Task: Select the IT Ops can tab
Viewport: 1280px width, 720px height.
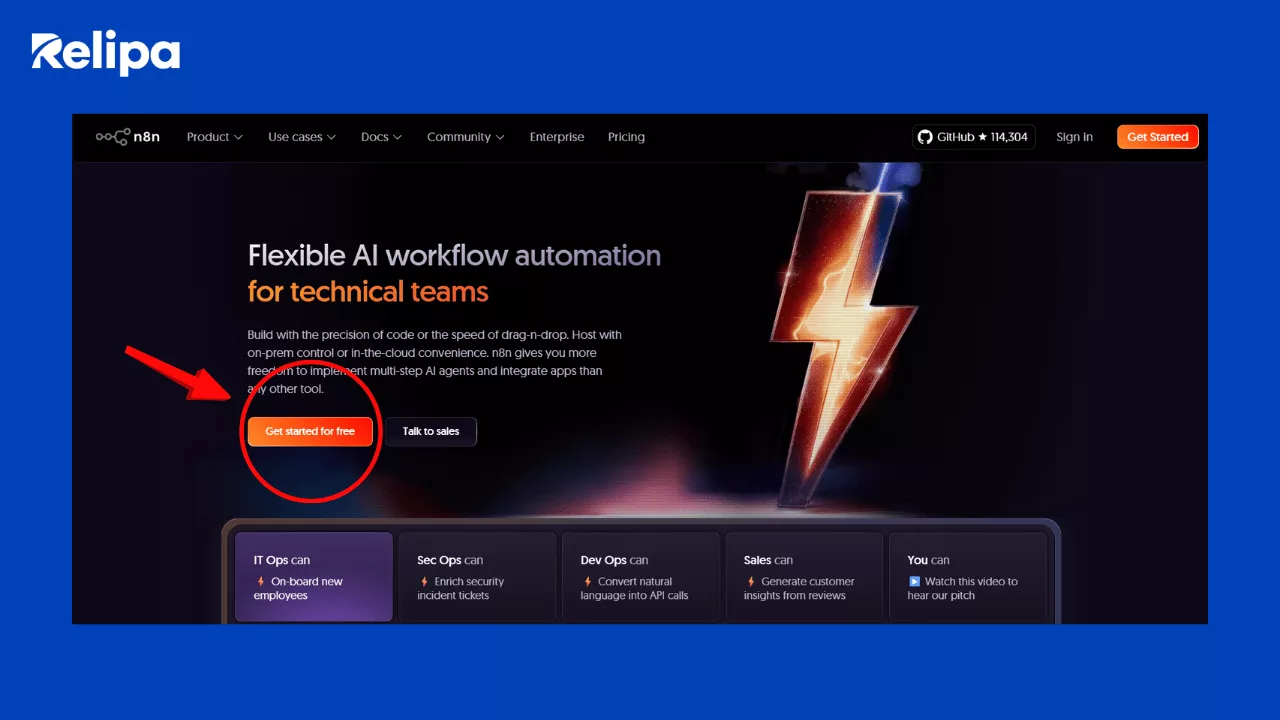Action: coord(314,577)
